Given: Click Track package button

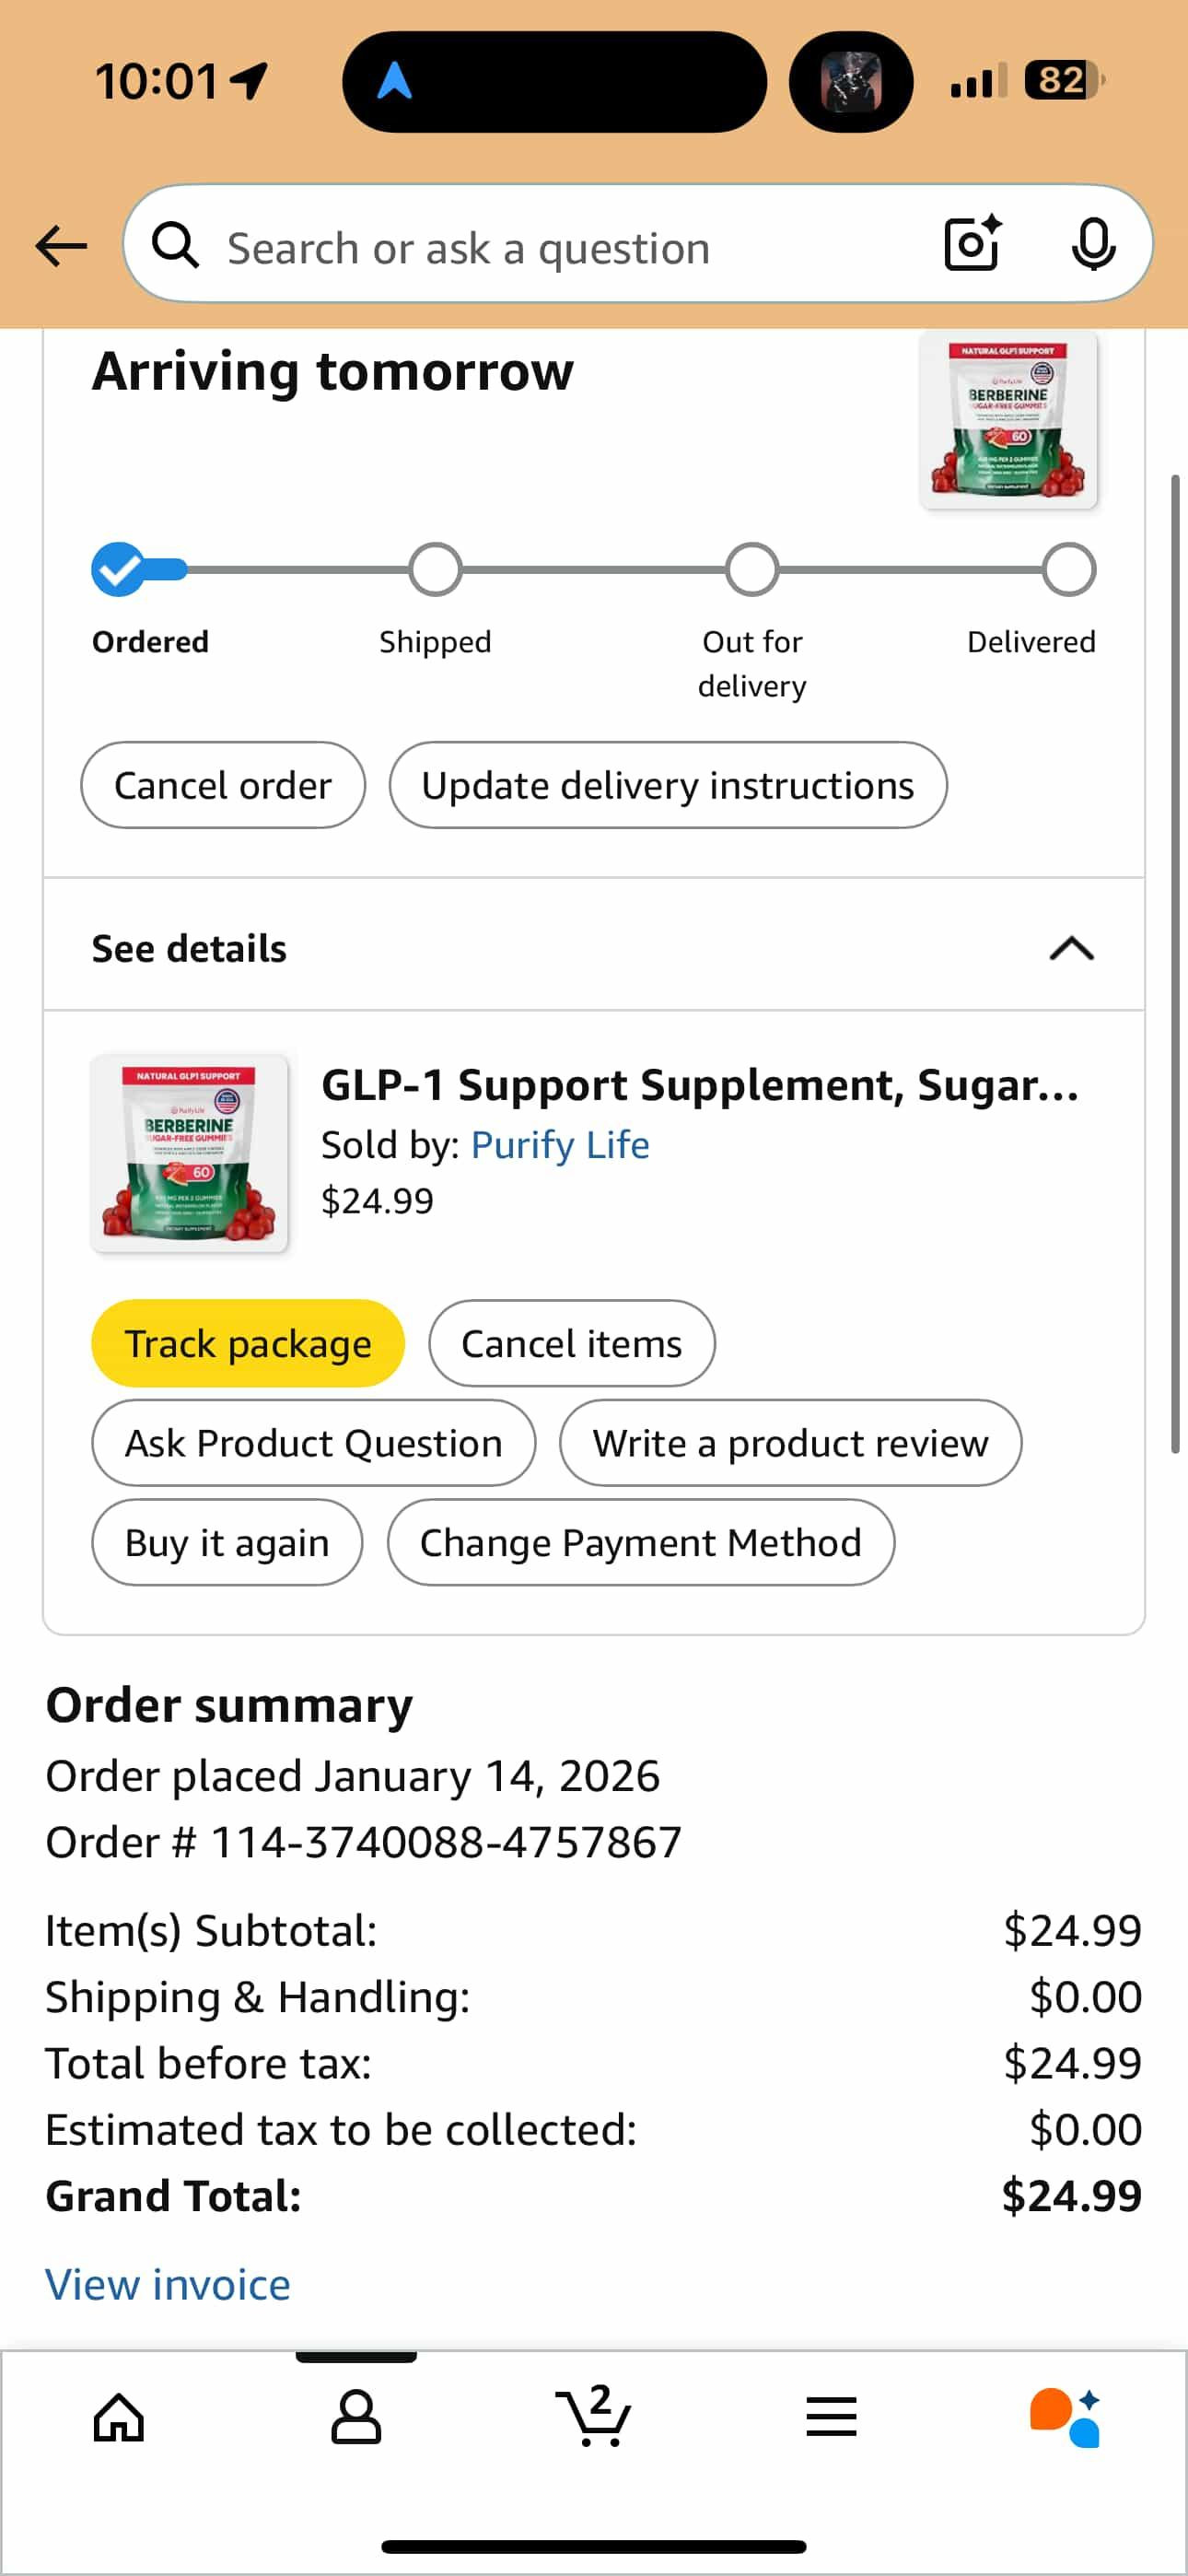Looking at the screenshot, I should 248,1343.
